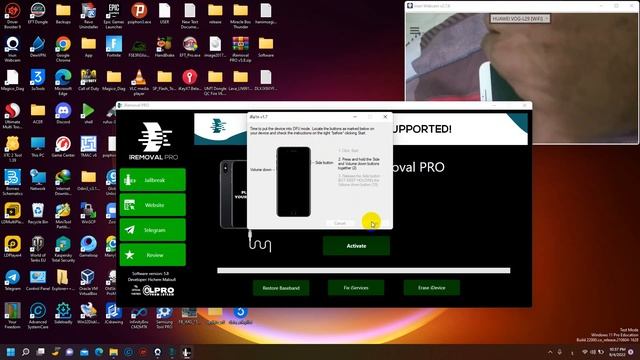Screen dimensions: 640x360
Task: Launch LDPlayer4 from the desktop
Action: [x=12, y=247]
